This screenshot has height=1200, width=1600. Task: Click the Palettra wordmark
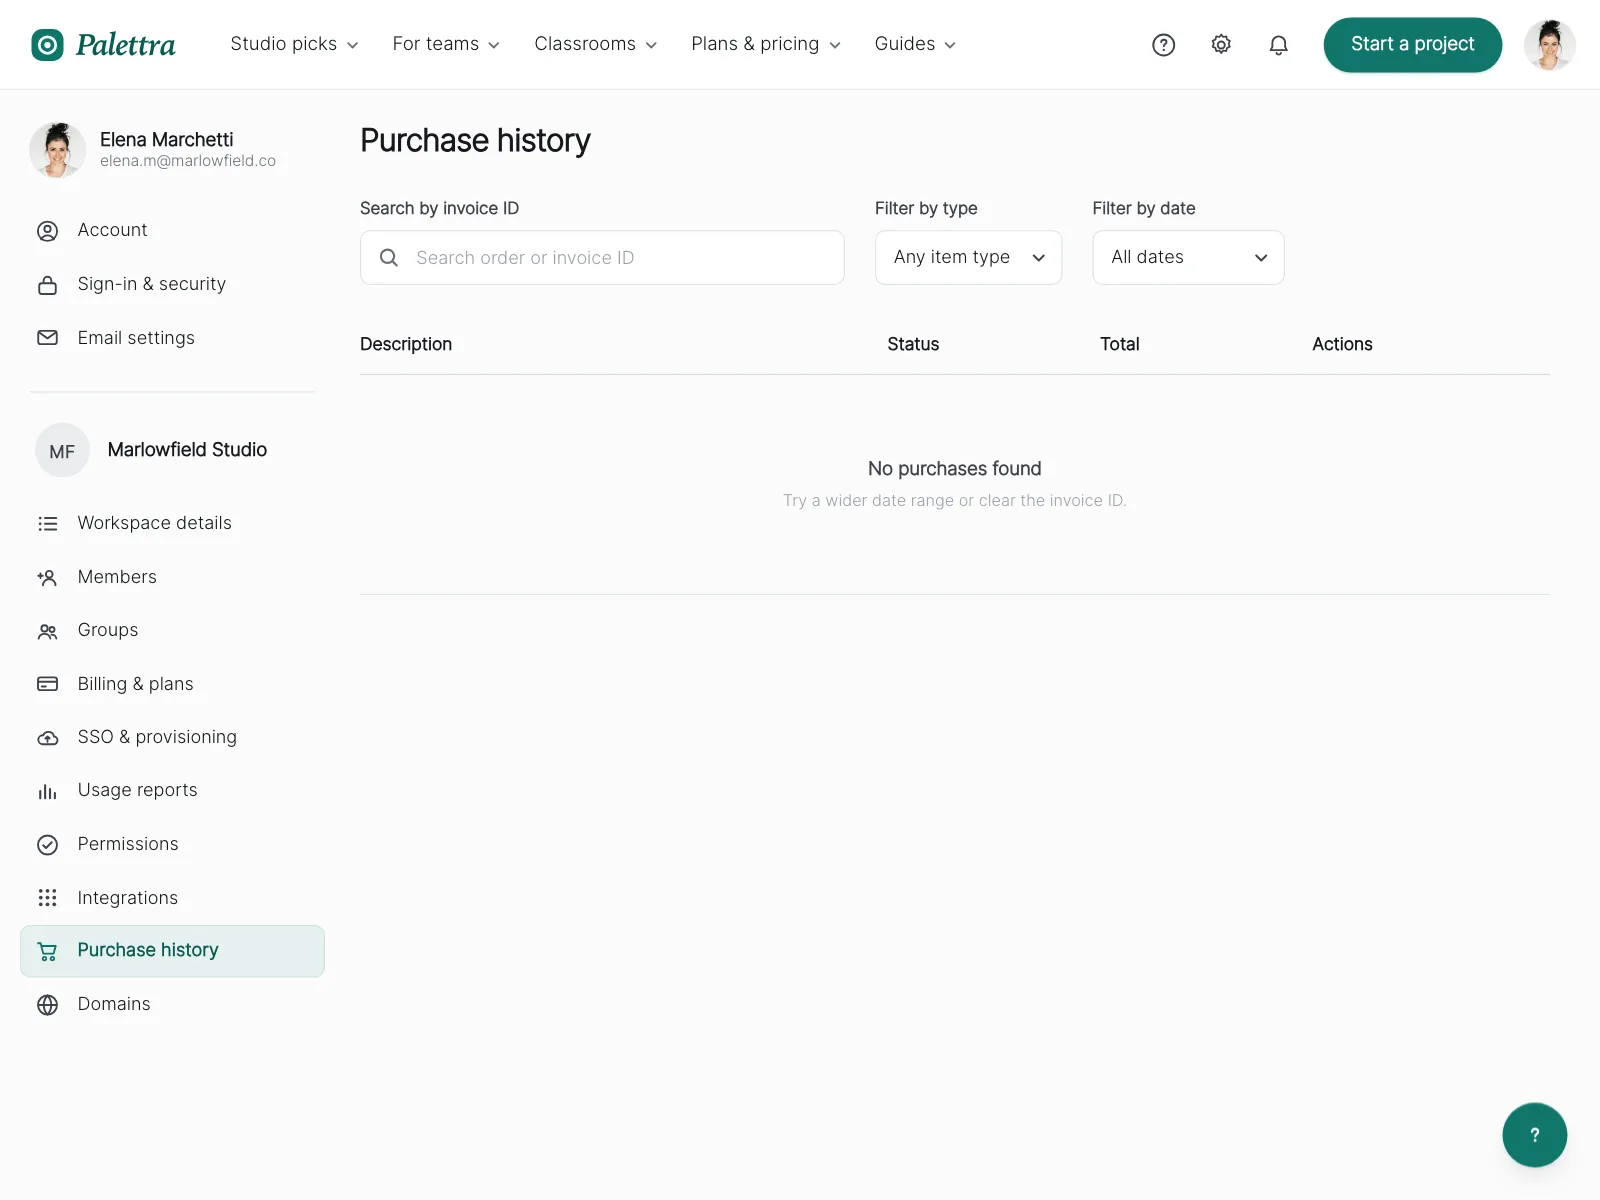[x=126, y=45]
